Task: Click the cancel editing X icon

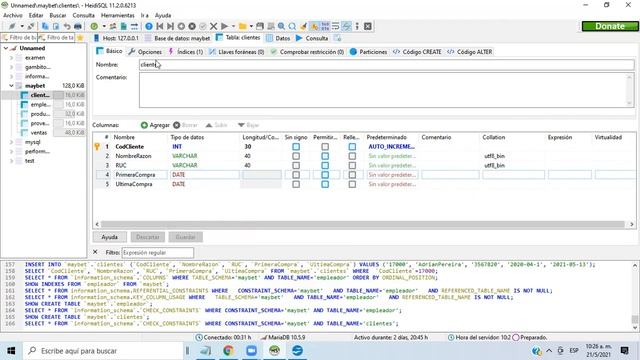Action: [x=213, y=27]
